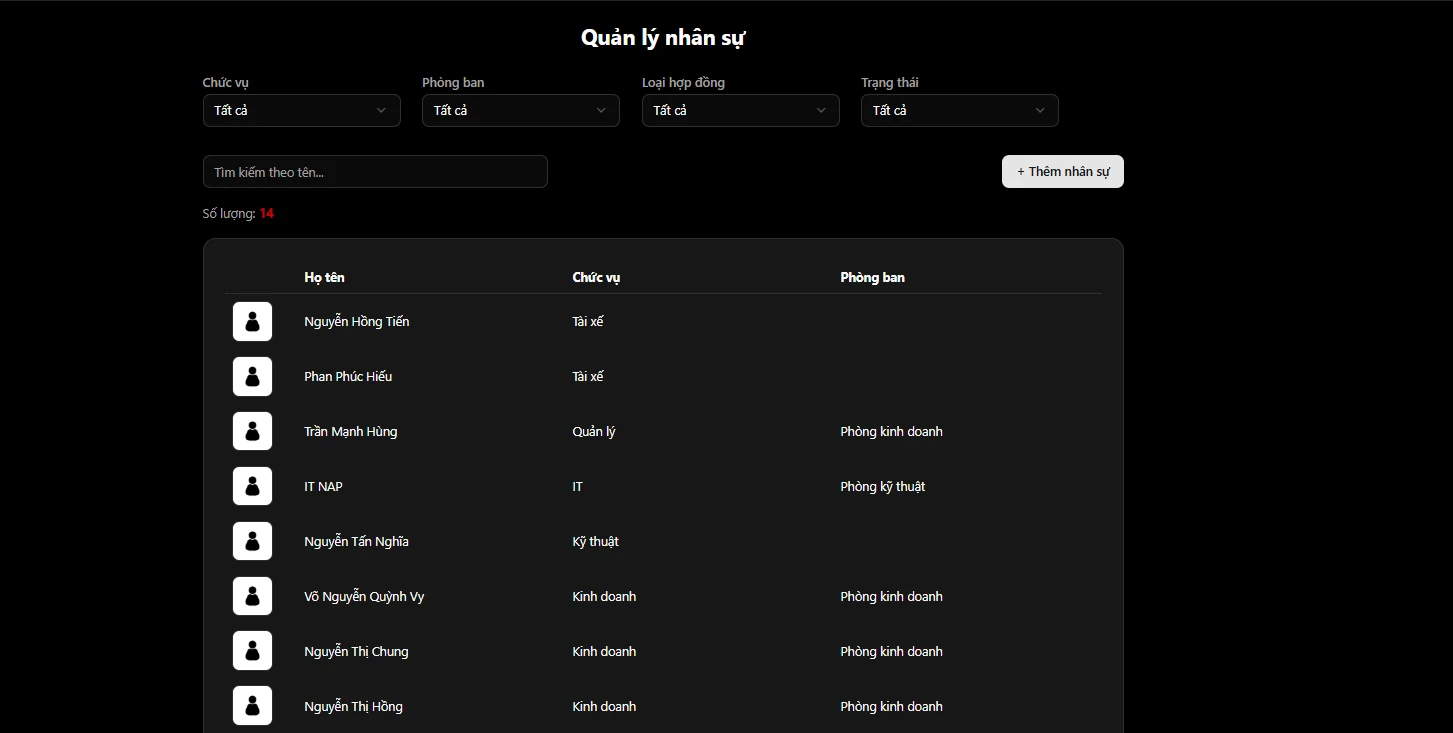Expand the Phòng ban filter dropdown
Screen dimensions: 1453x733
[520, 110]
